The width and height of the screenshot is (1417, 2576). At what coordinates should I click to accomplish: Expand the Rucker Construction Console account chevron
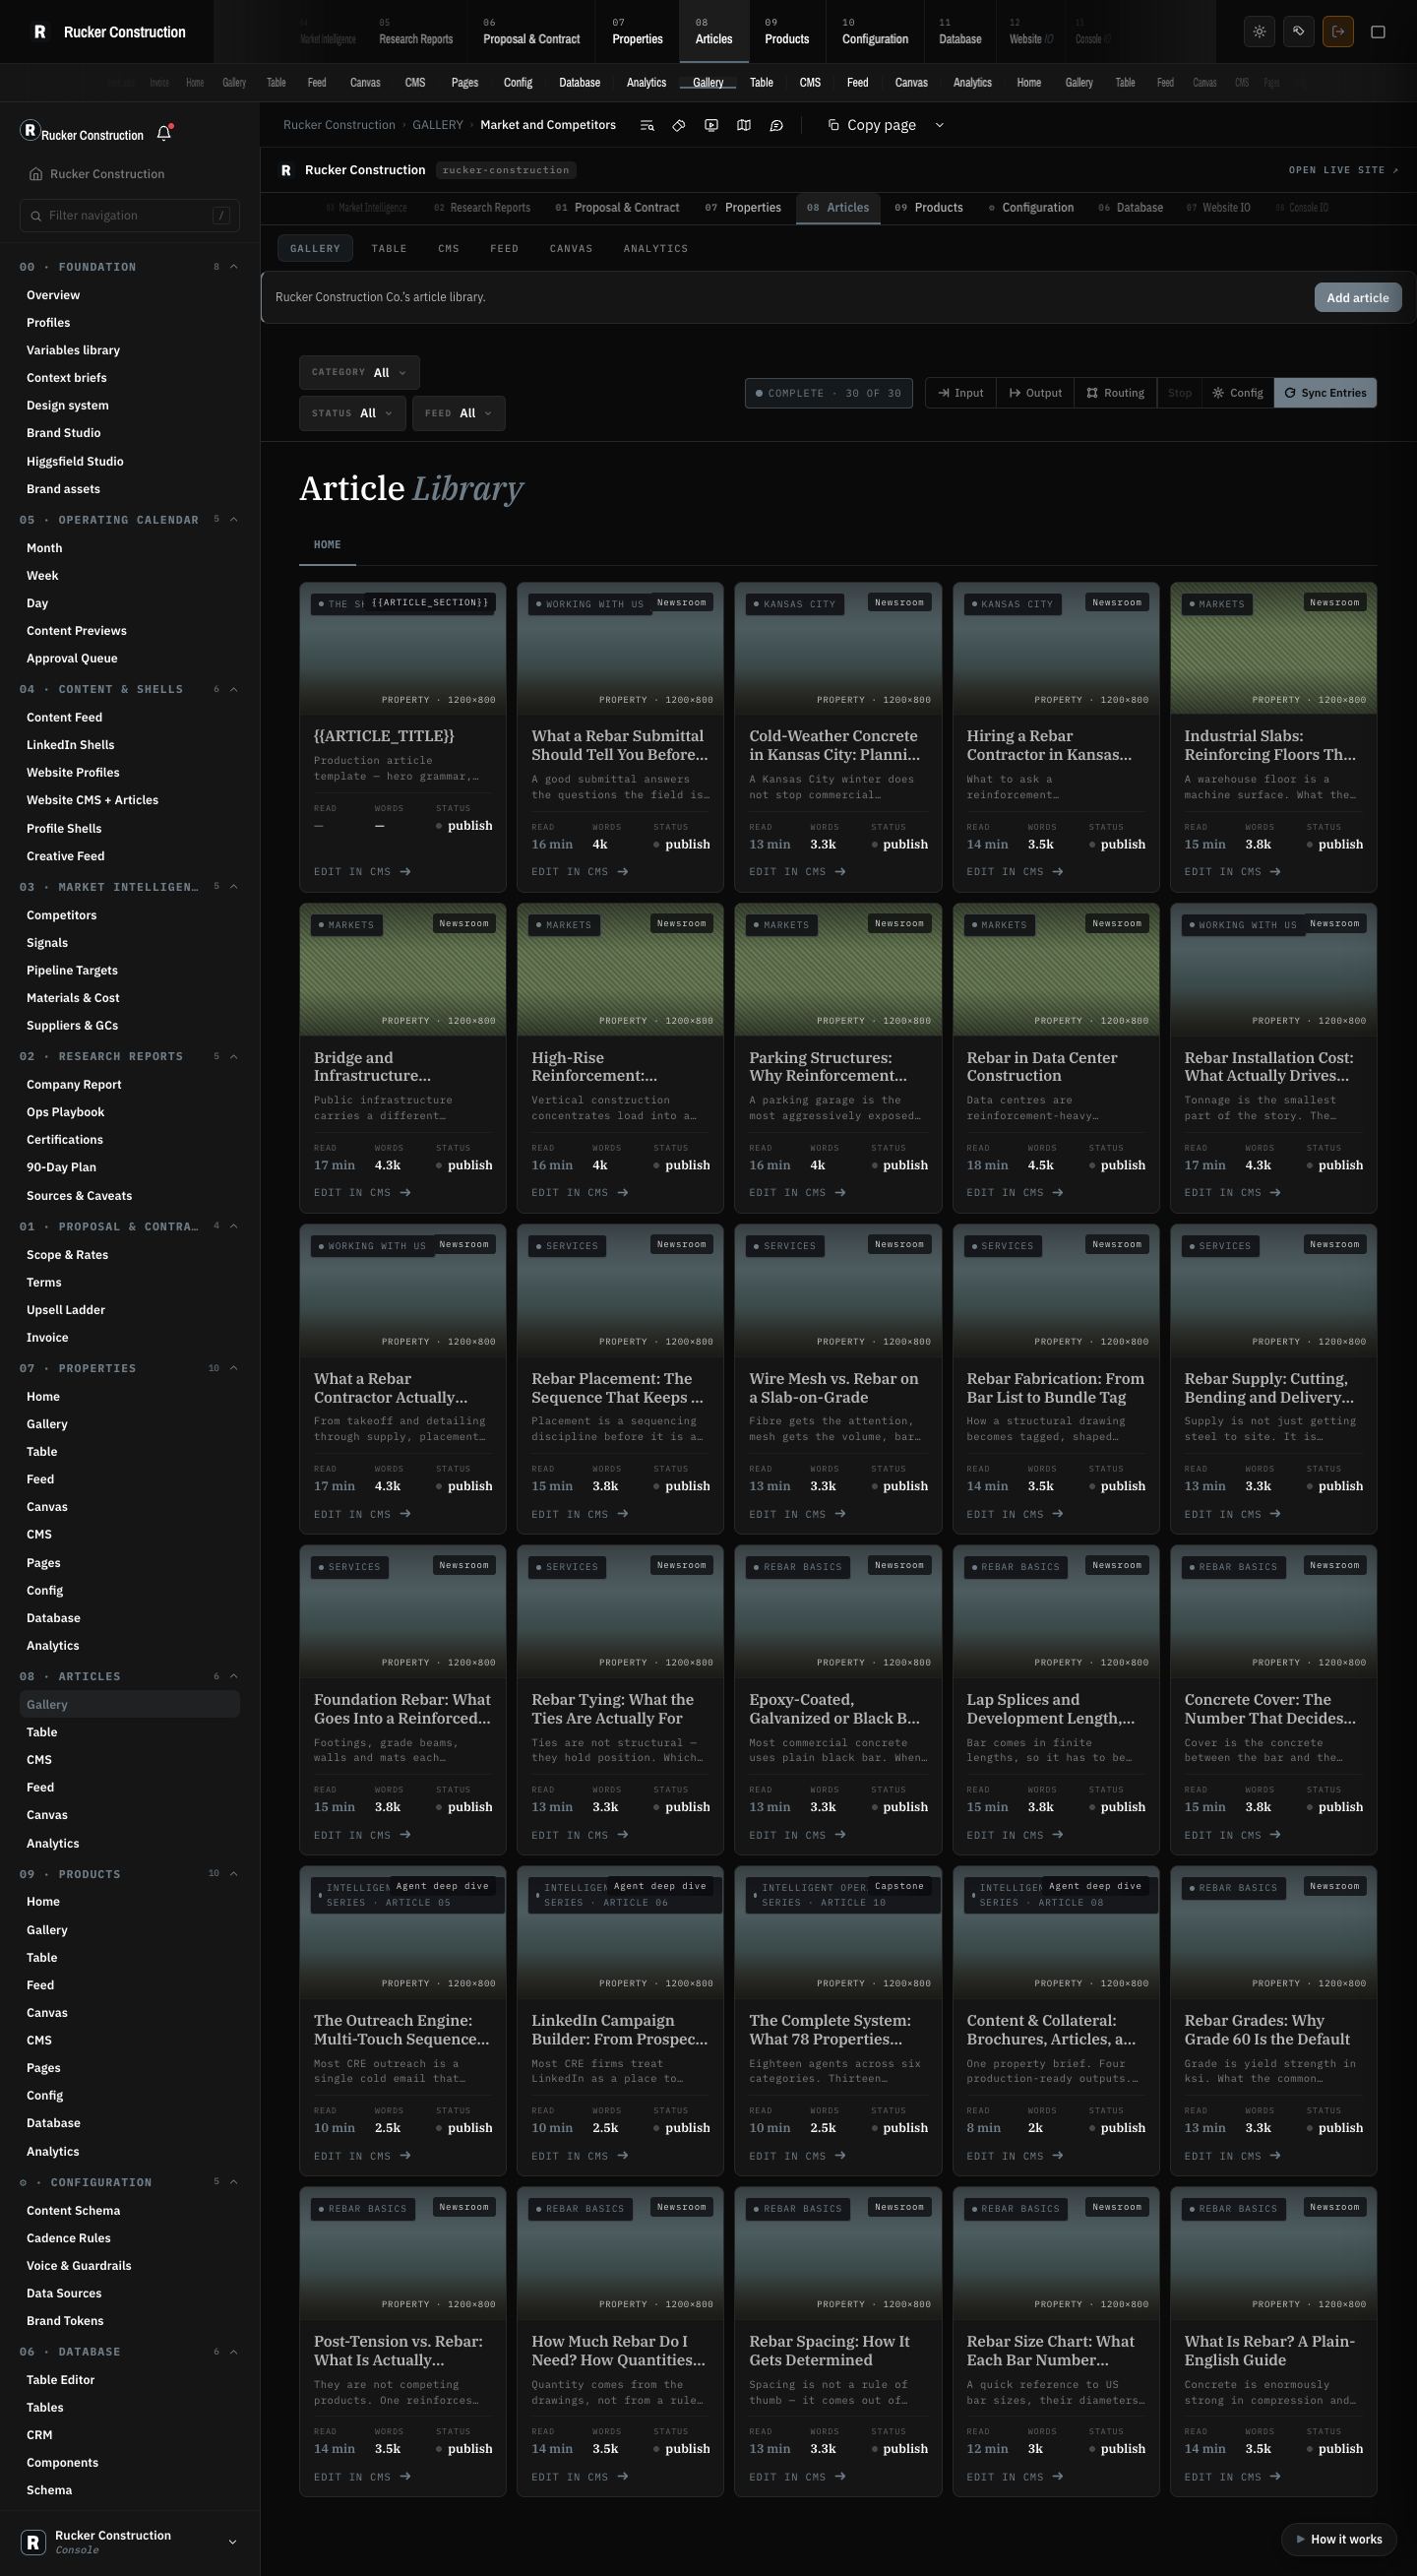(x=233, y=2542)
